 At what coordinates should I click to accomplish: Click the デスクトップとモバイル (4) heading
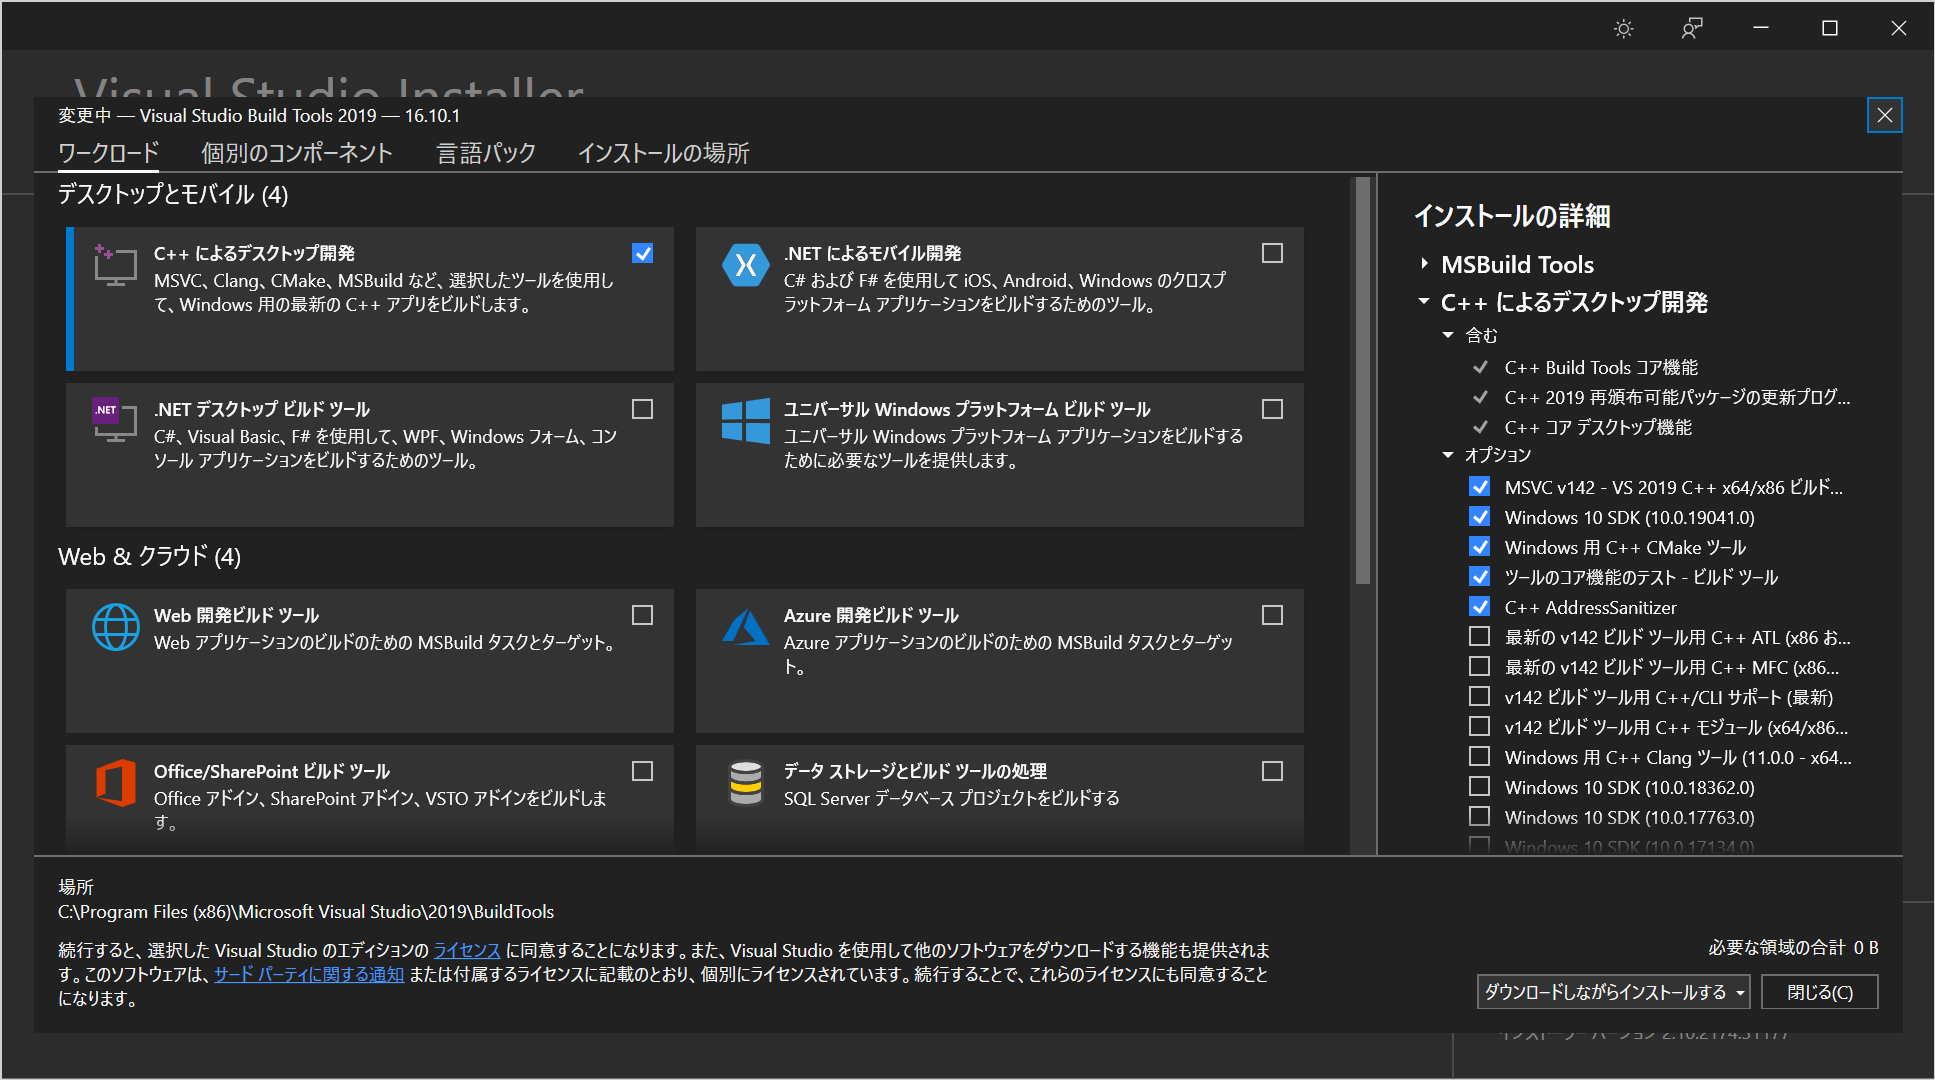(173, 194)
